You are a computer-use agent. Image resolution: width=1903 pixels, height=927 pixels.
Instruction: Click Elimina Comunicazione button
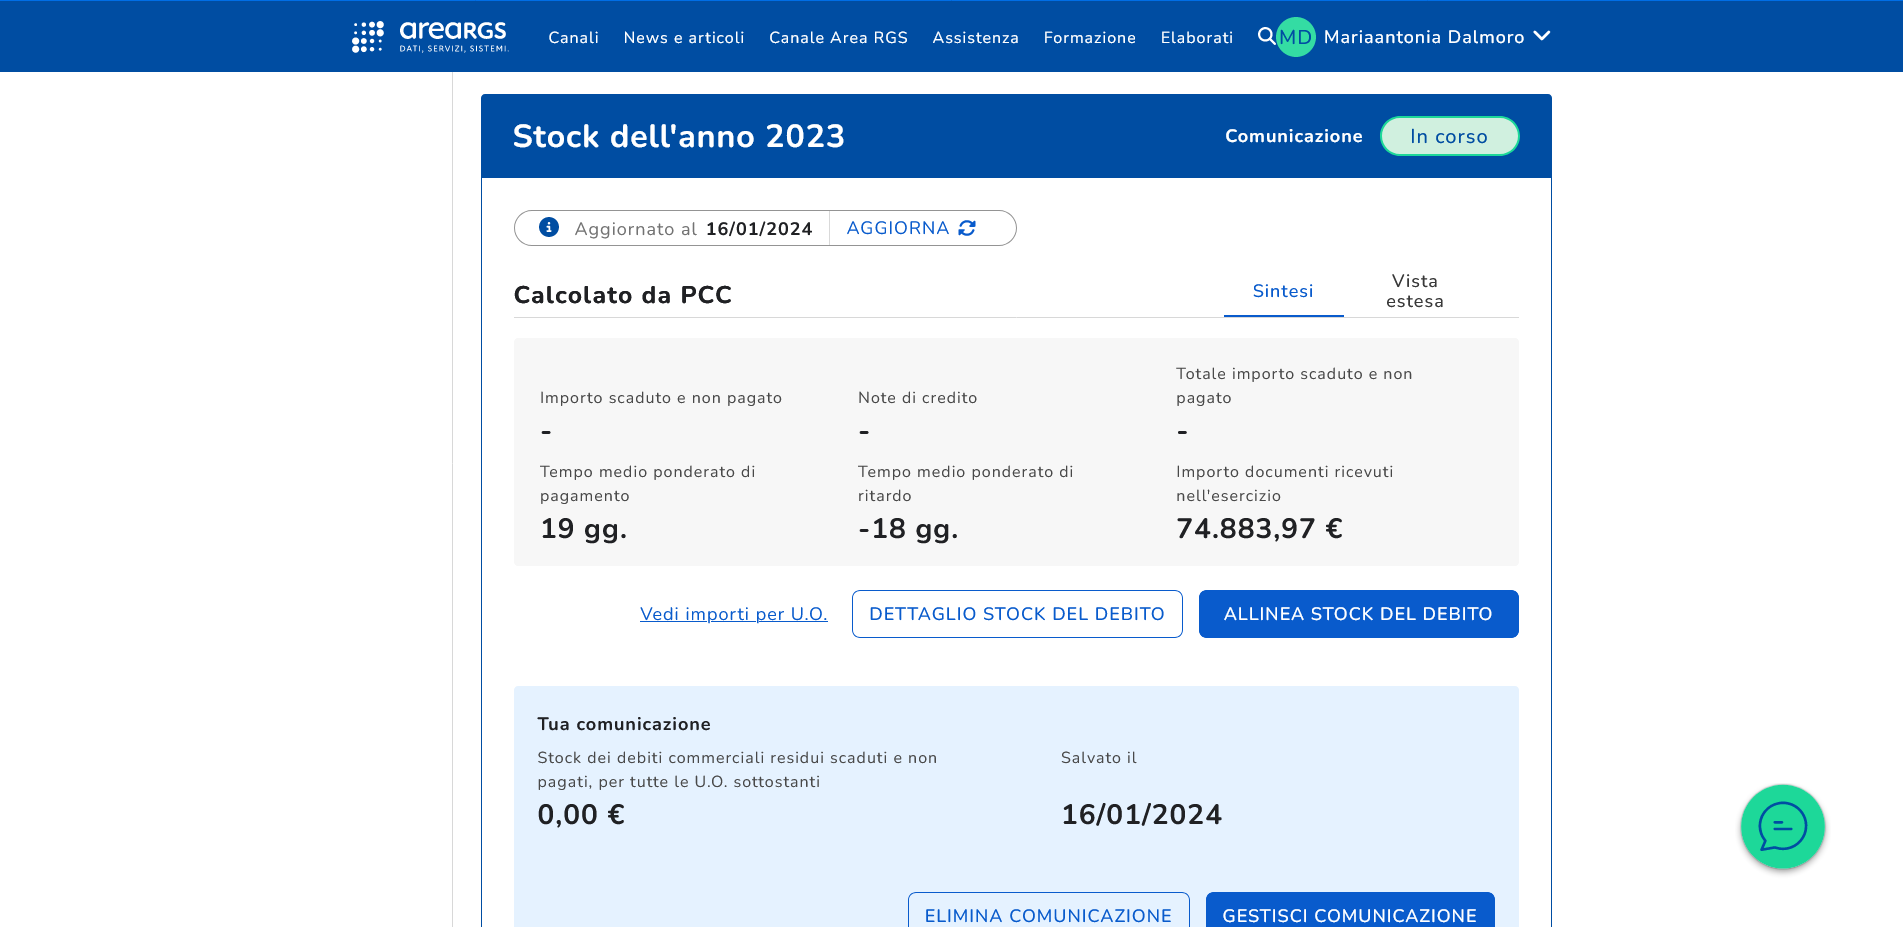click(x=1048, y=914)
